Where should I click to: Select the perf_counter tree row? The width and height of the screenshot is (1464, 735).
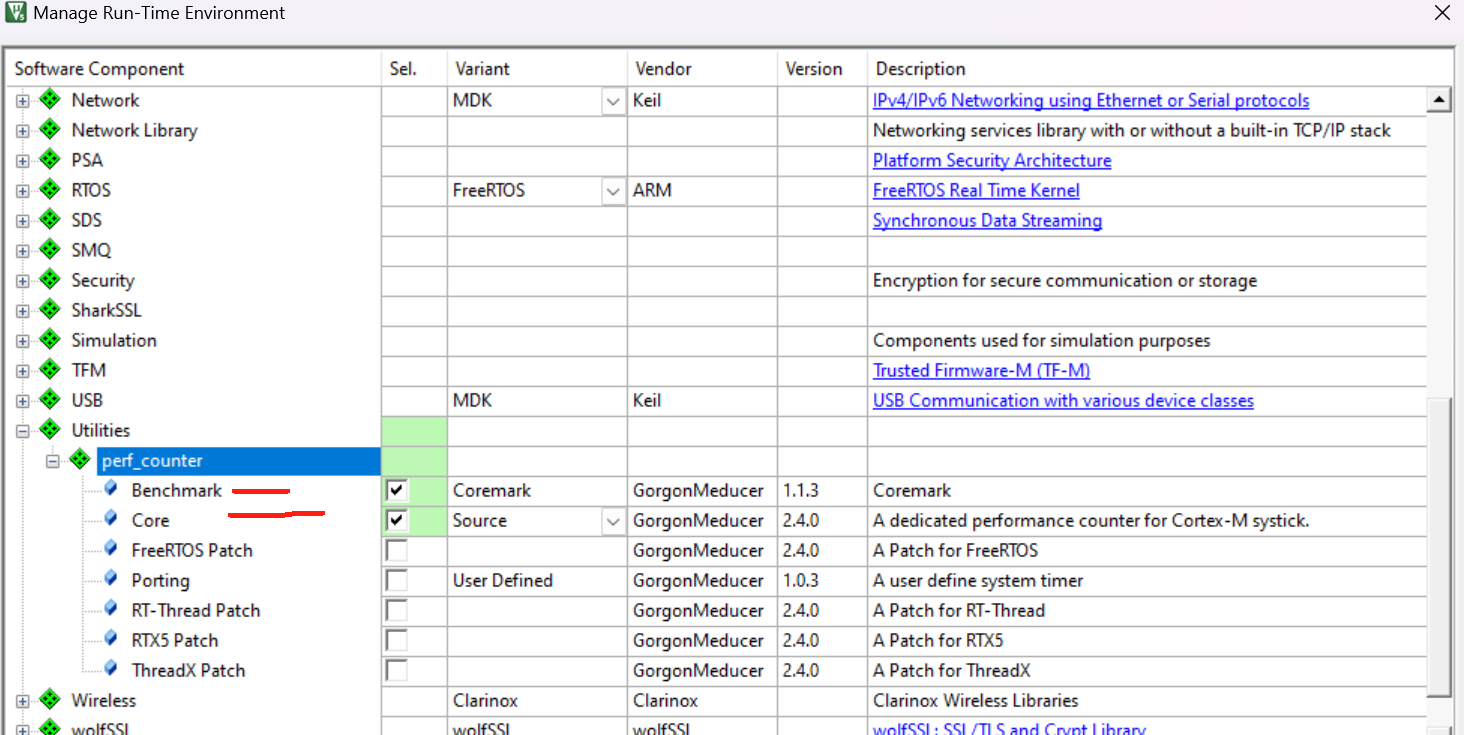click(x=239, y=461)
